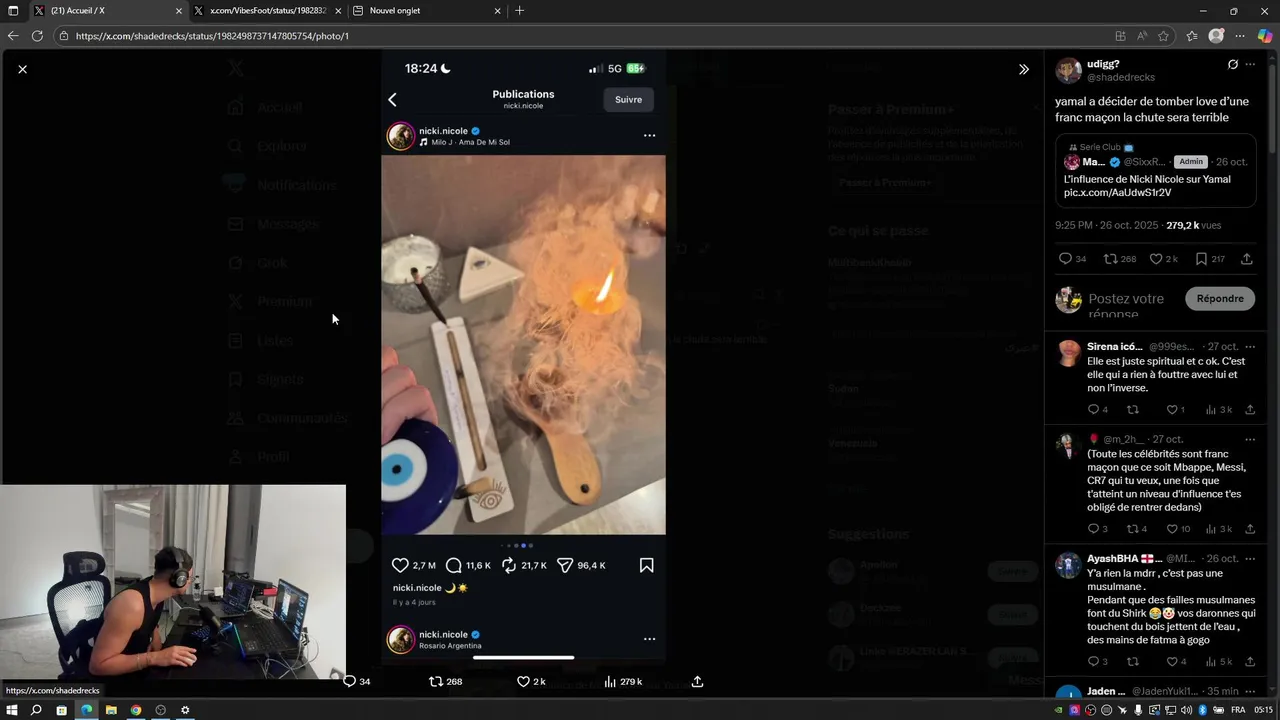Open Read aloud icon in address bar

pos(1142,36)
